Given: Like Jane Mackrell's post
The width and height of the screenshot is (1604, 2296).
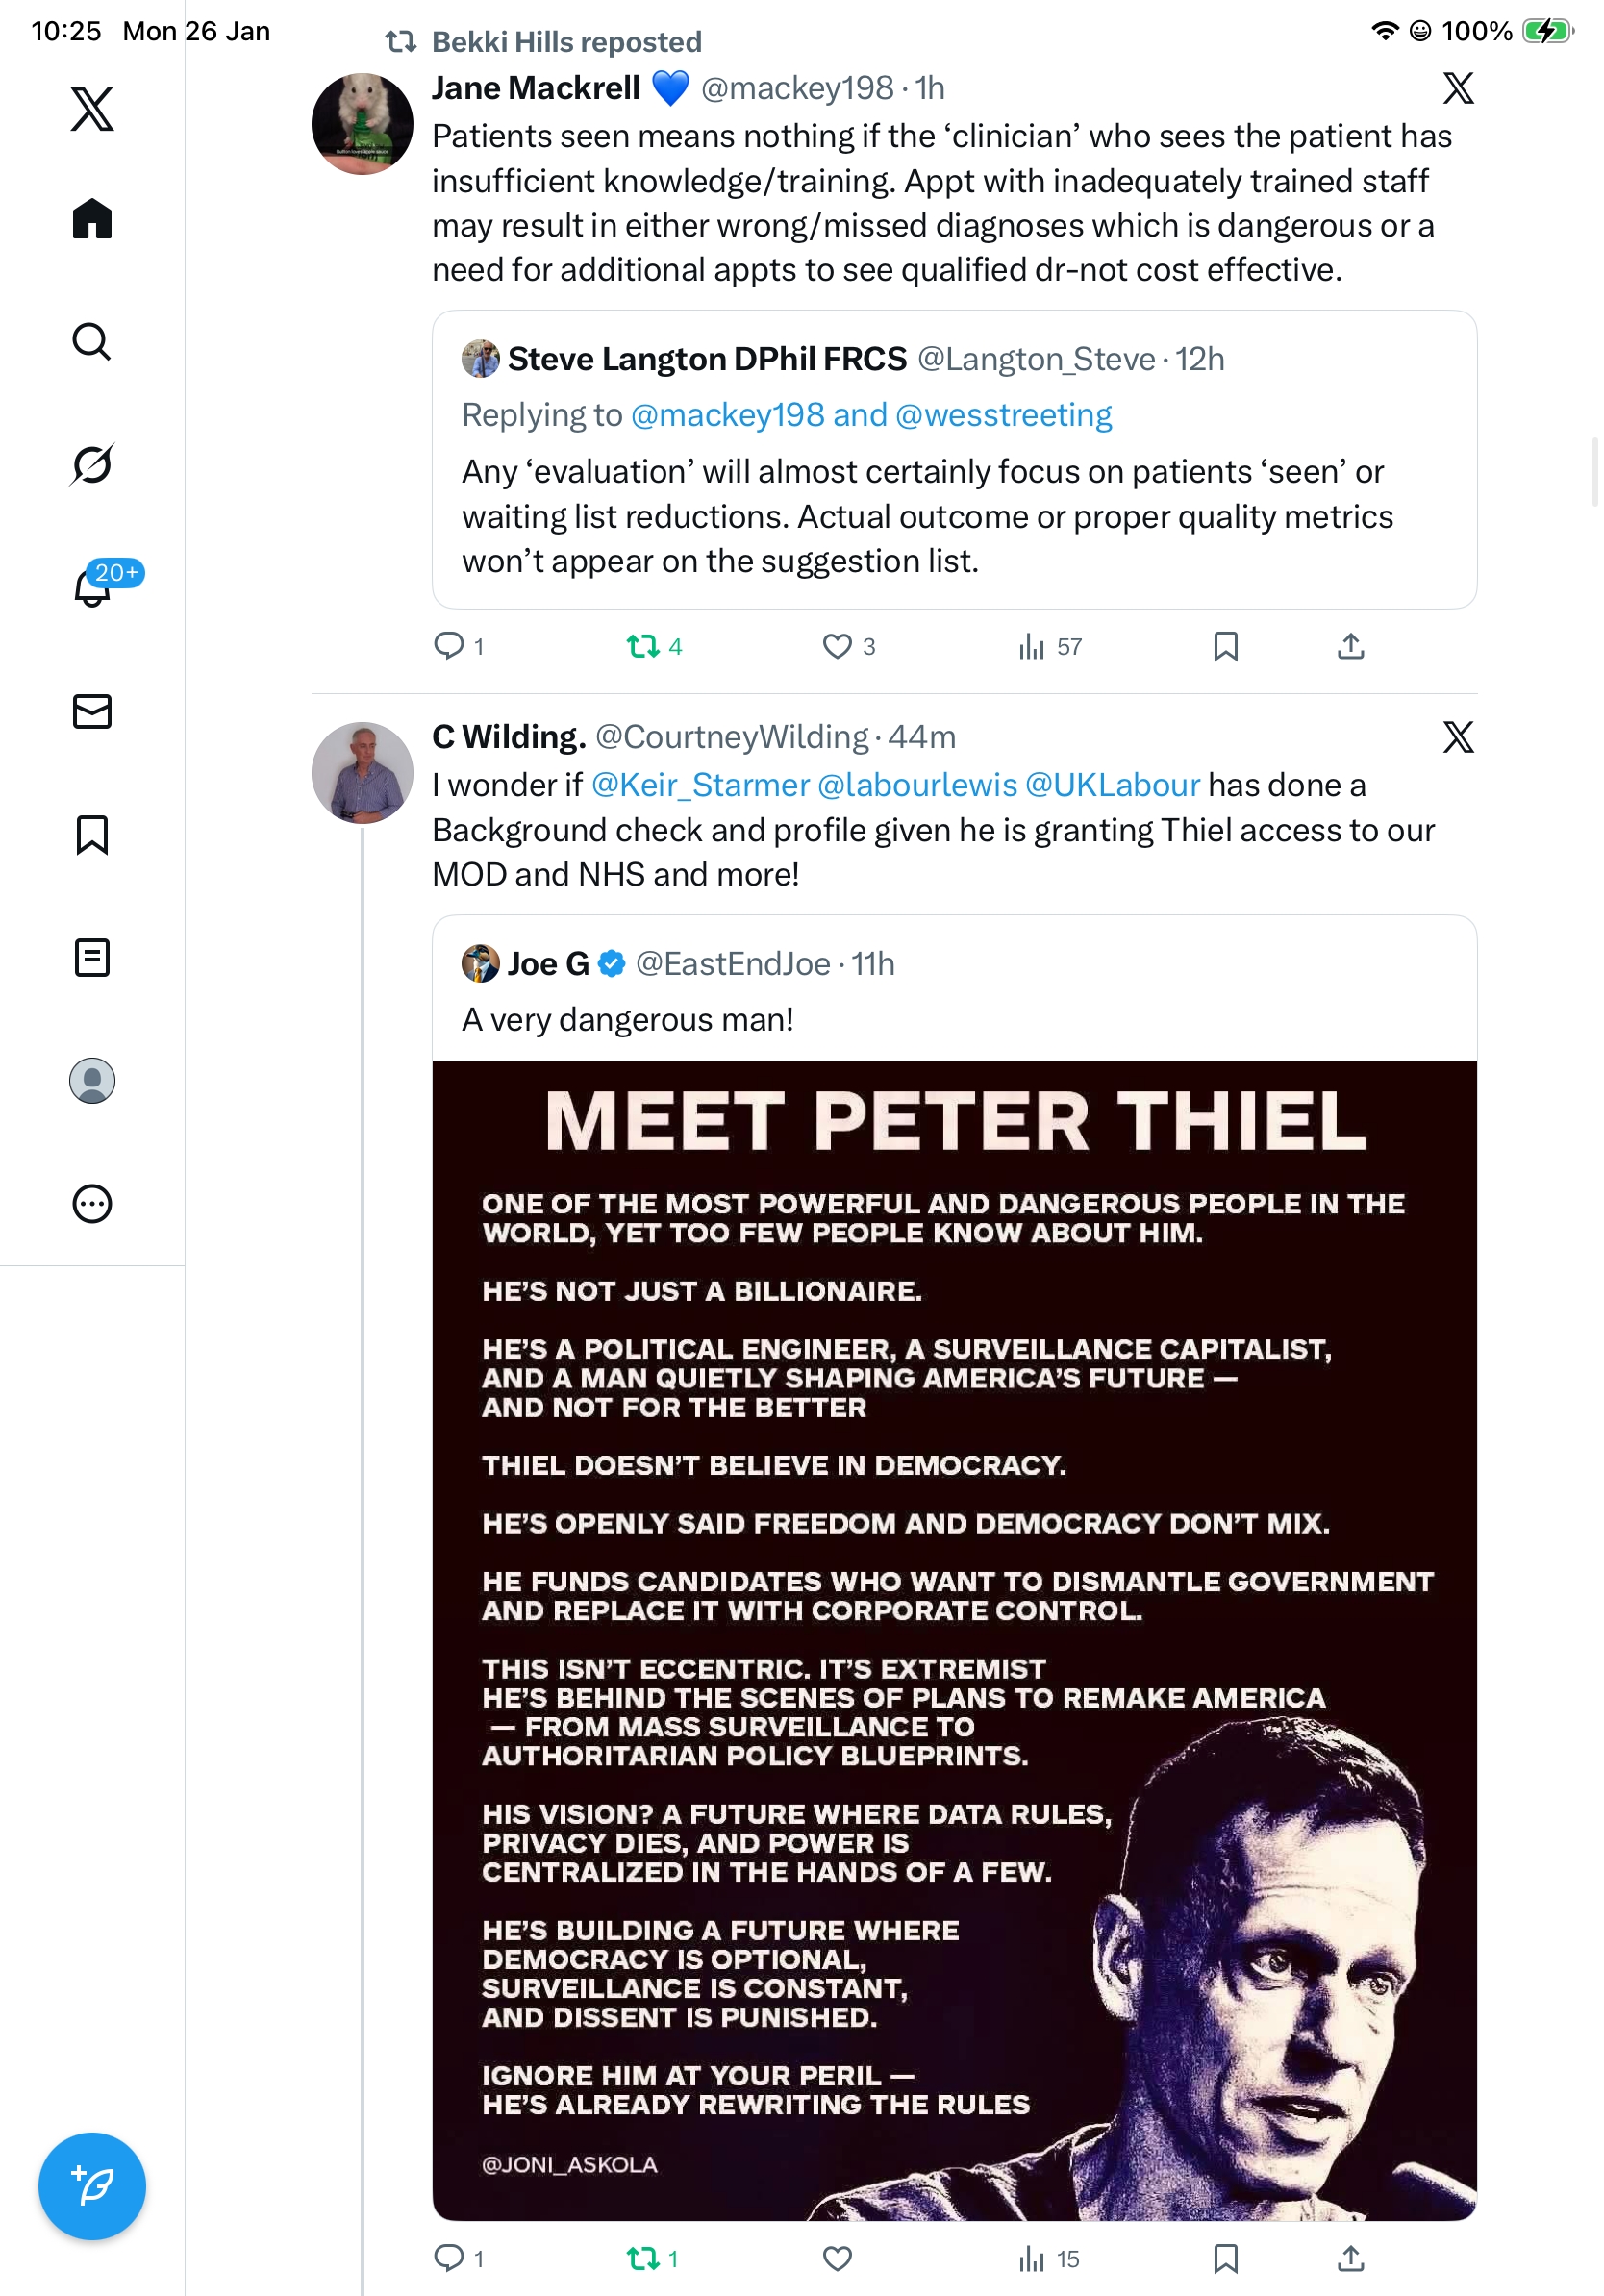Looking at the screenshot, I should pos(837,647).
